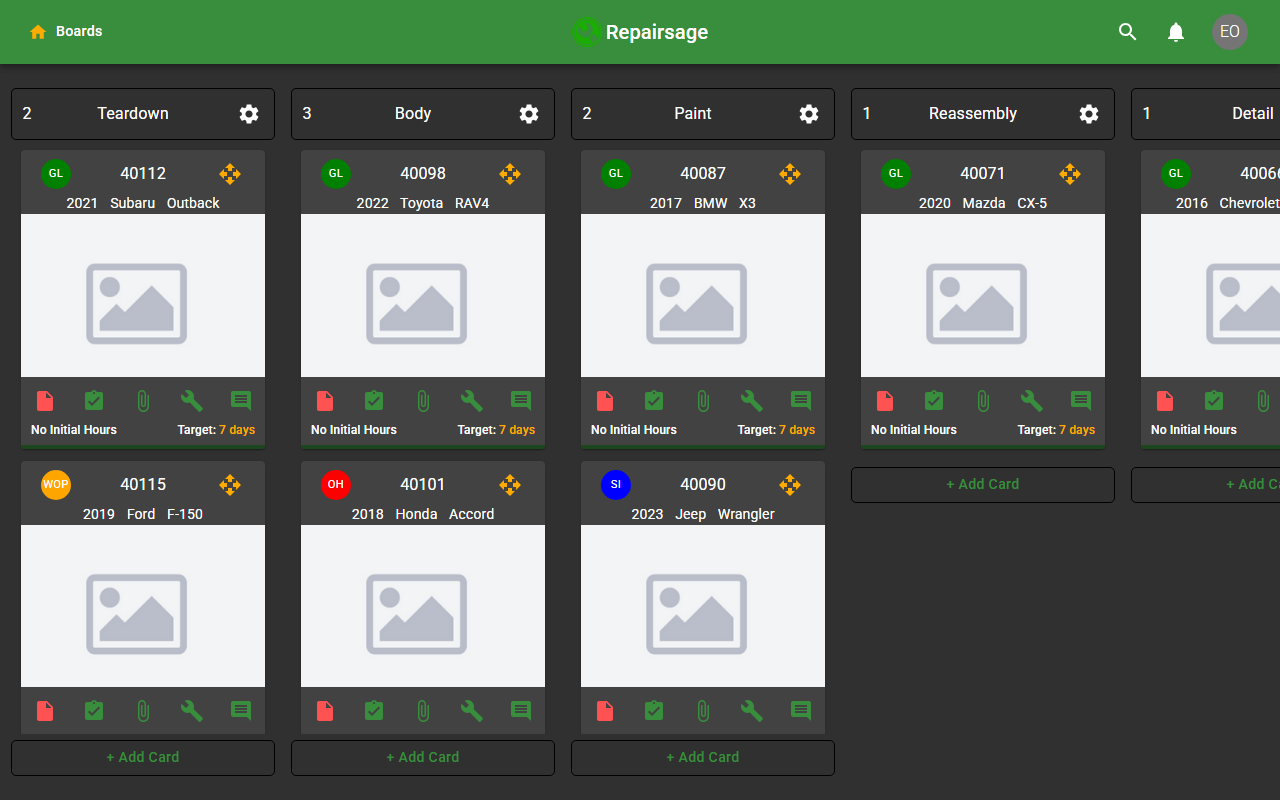This screenshot has width=1280, height=800.
Task: Click the move handle on card 40115
Action: [230, 485]
